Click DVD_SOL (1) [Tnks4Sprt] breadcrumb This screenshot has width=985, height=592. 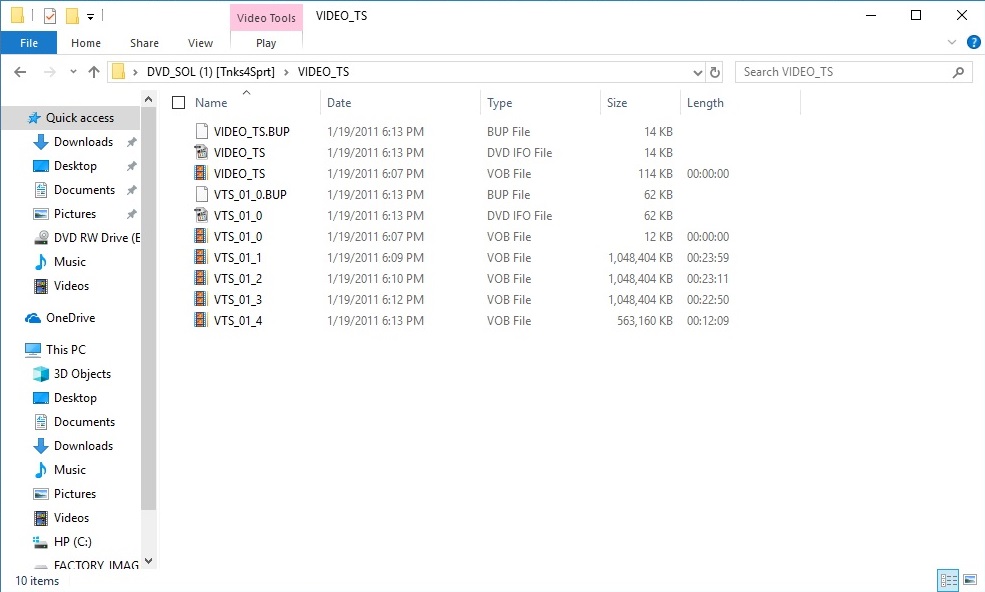tap(211, 72)
